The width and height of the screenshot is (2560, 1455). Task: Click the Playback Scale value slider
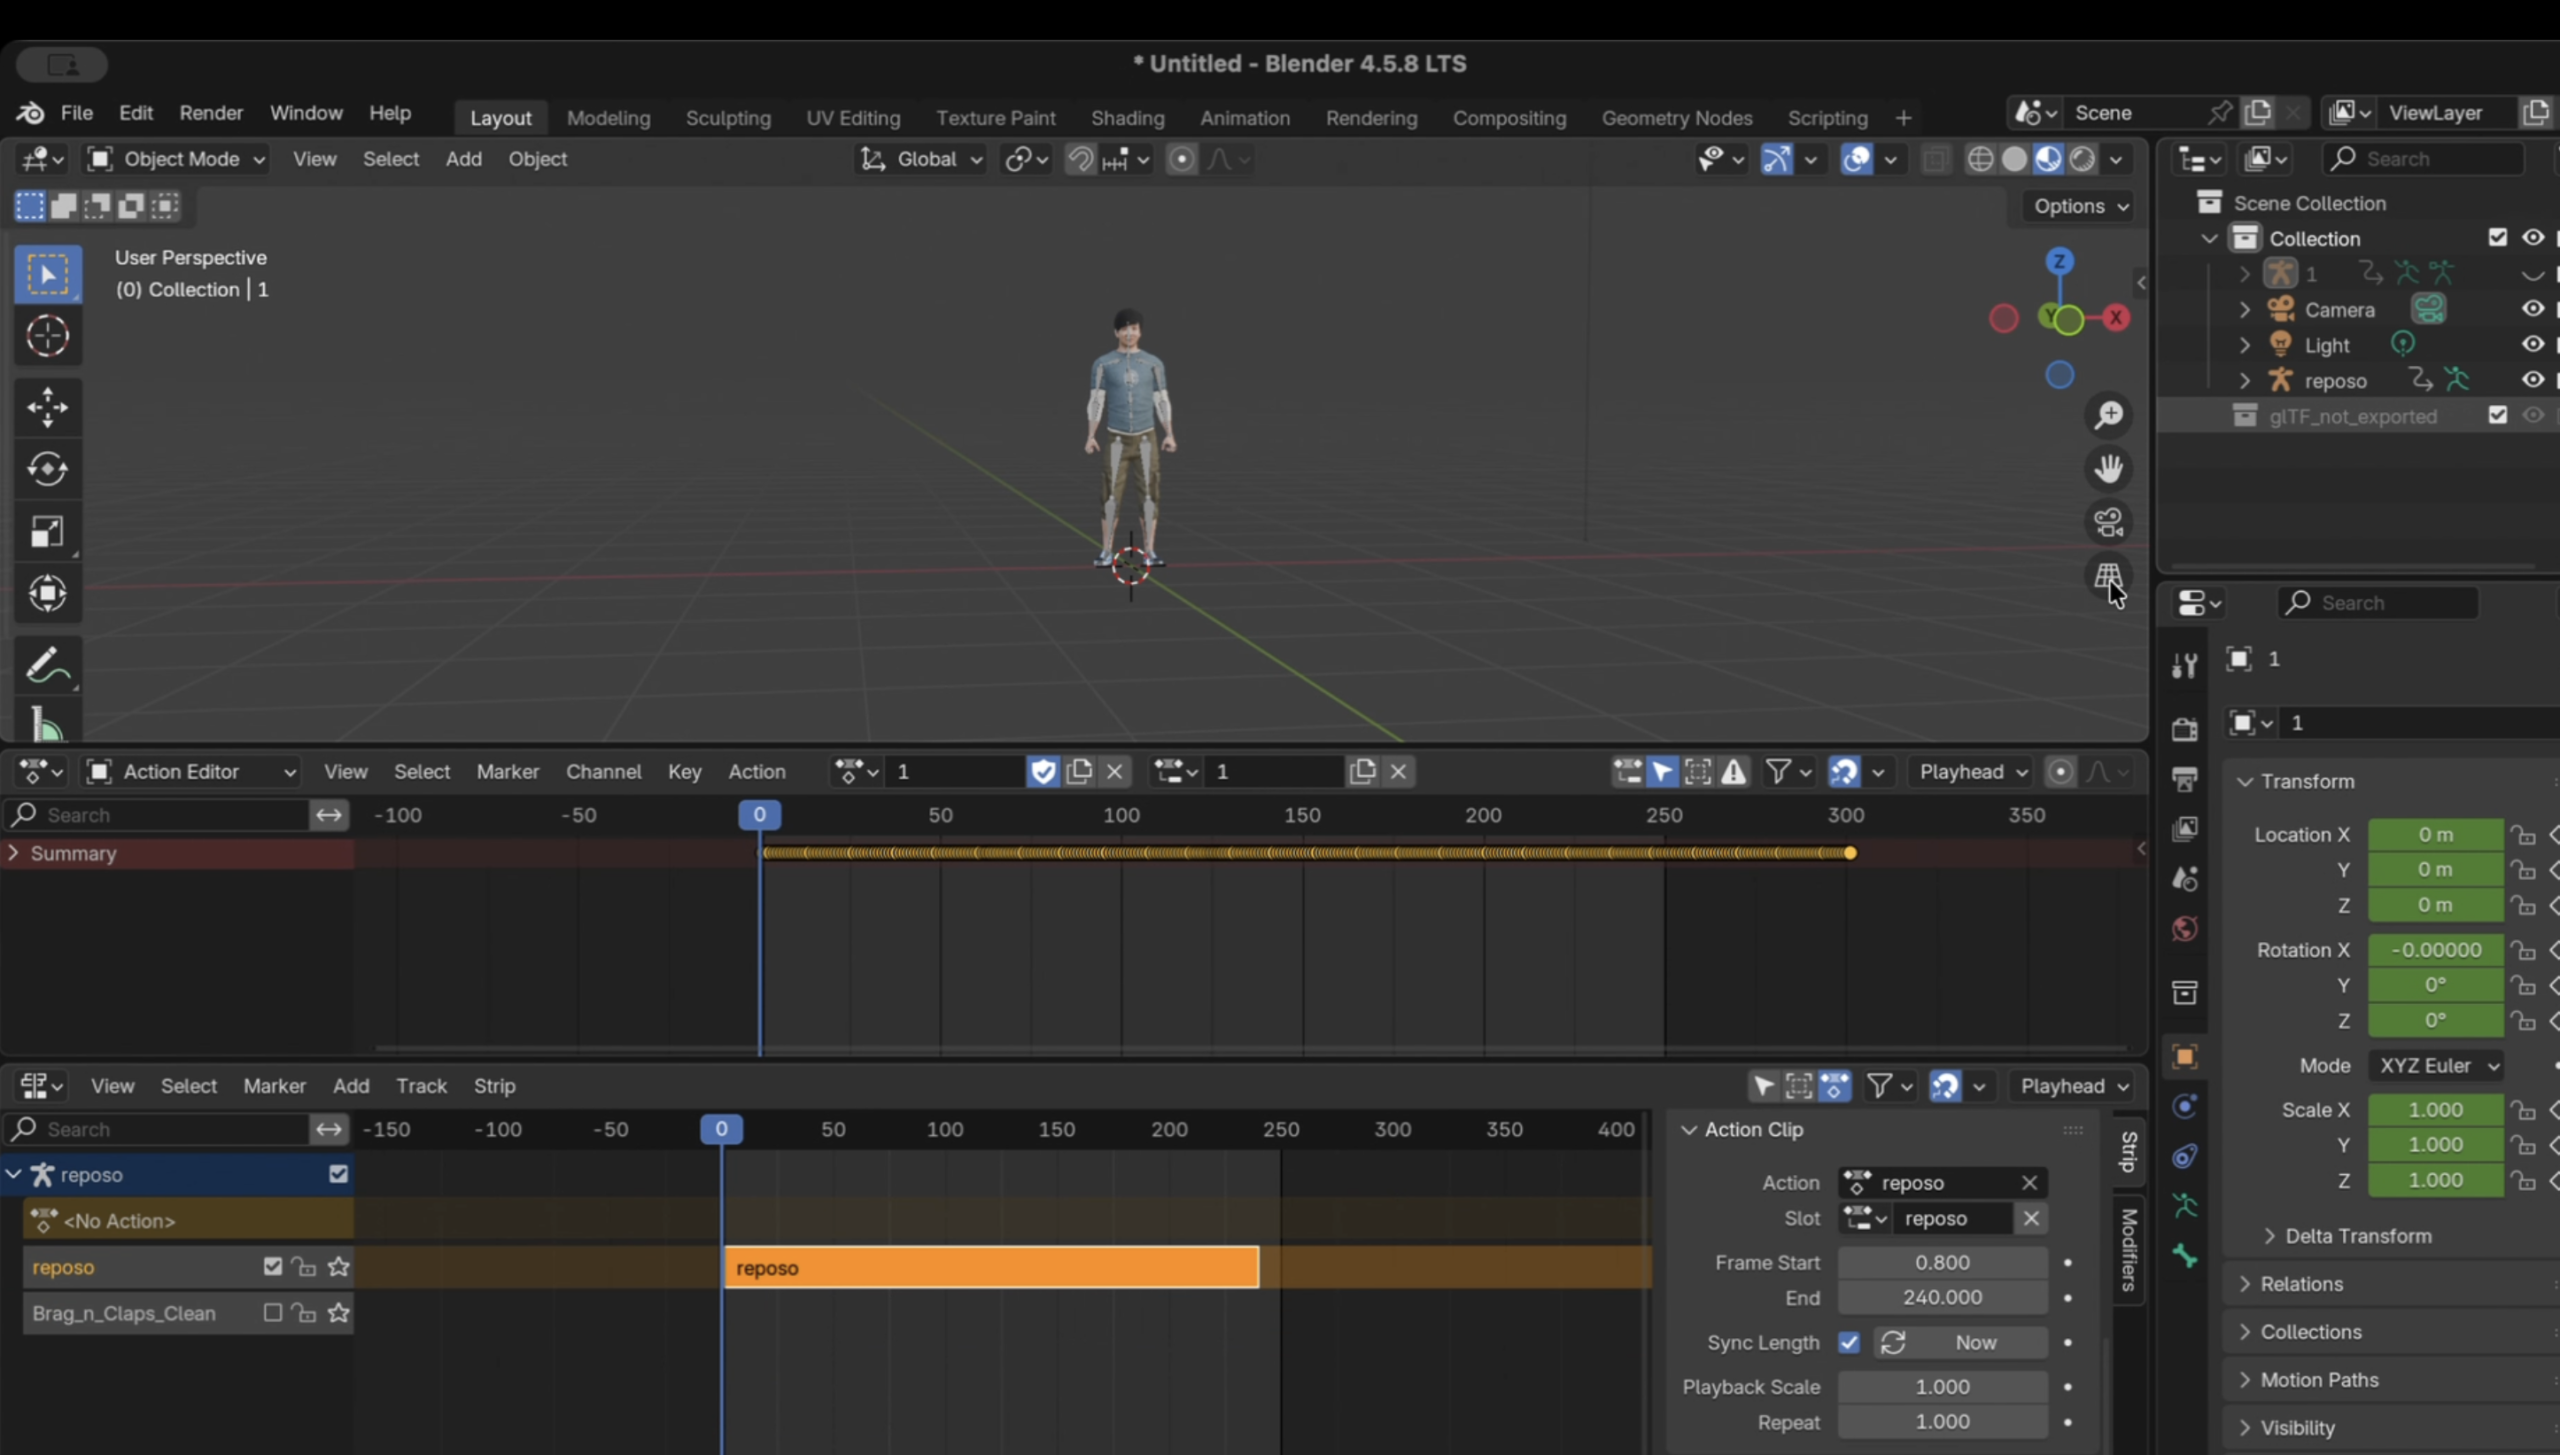(x=1941, y=1387)
